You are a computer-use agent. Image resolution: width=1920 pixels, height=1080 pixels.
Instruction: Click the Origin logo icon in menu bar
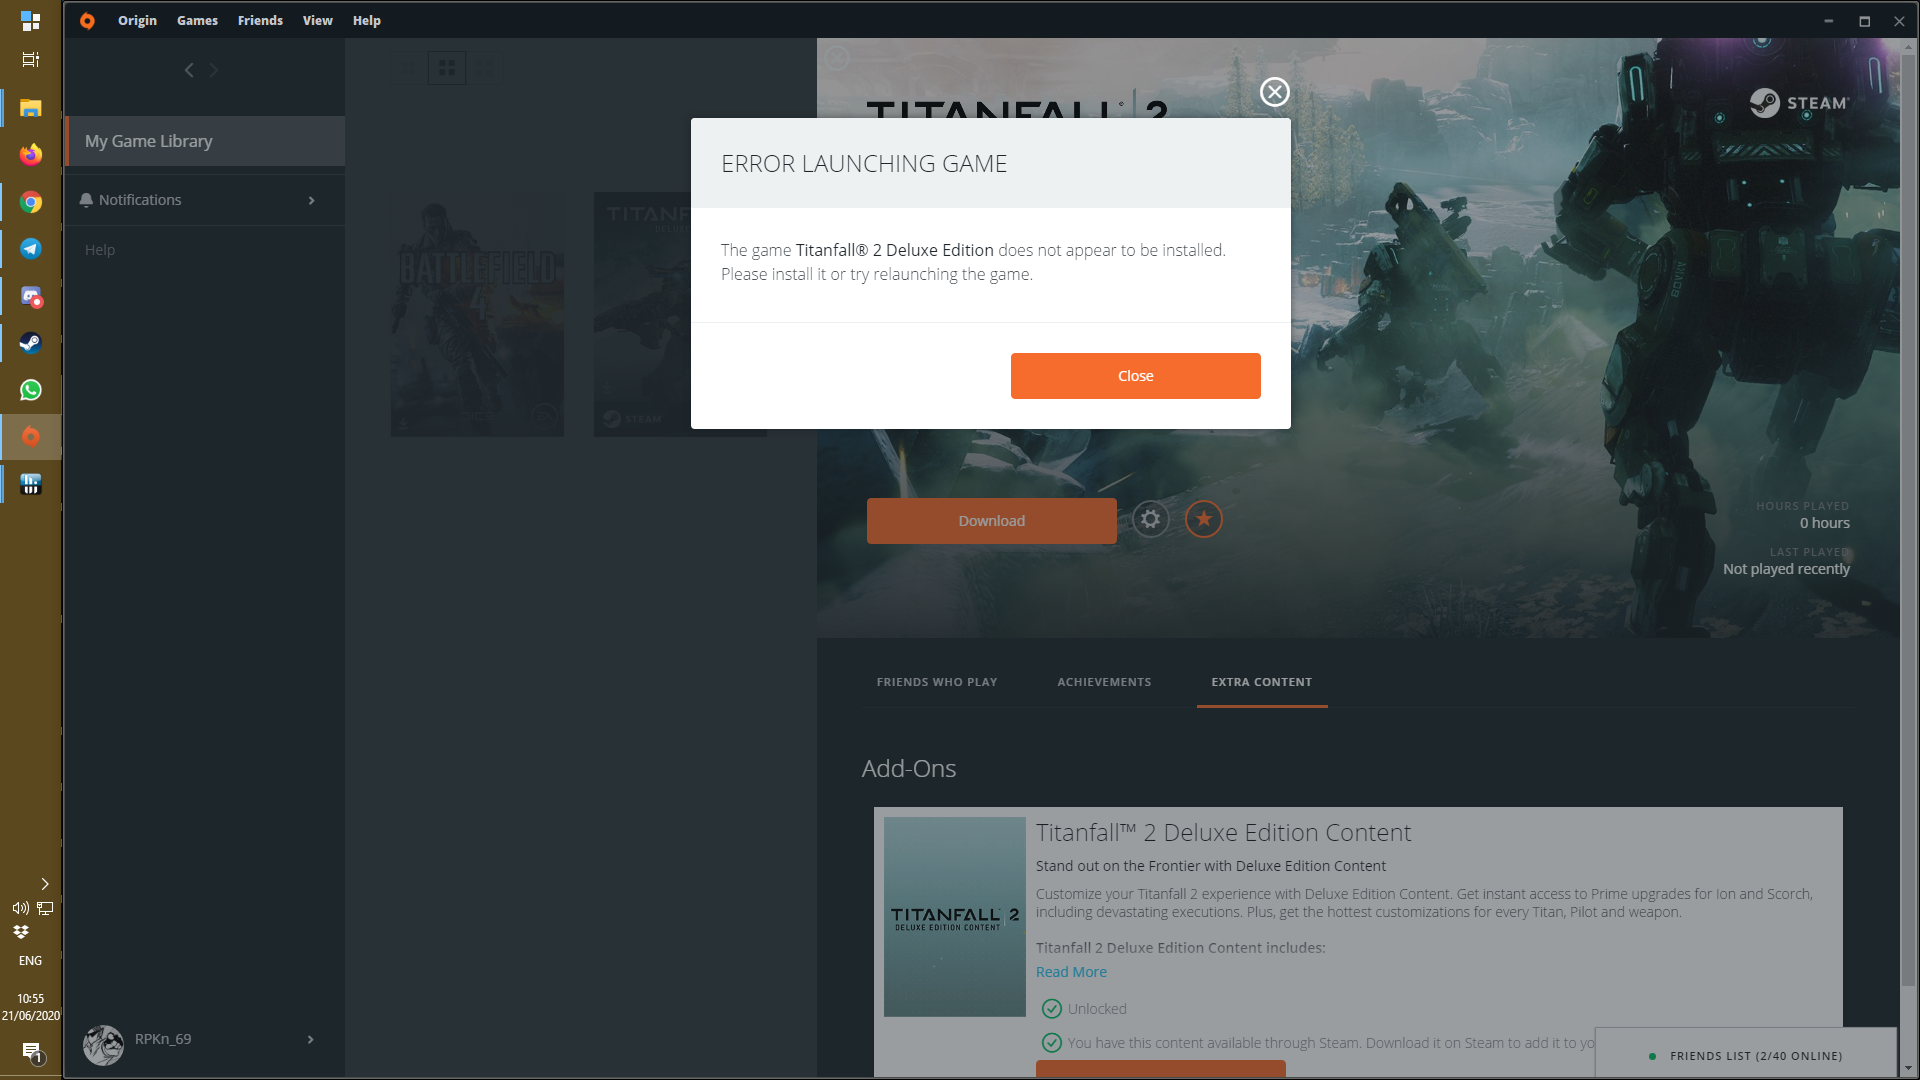pos(87,20)
